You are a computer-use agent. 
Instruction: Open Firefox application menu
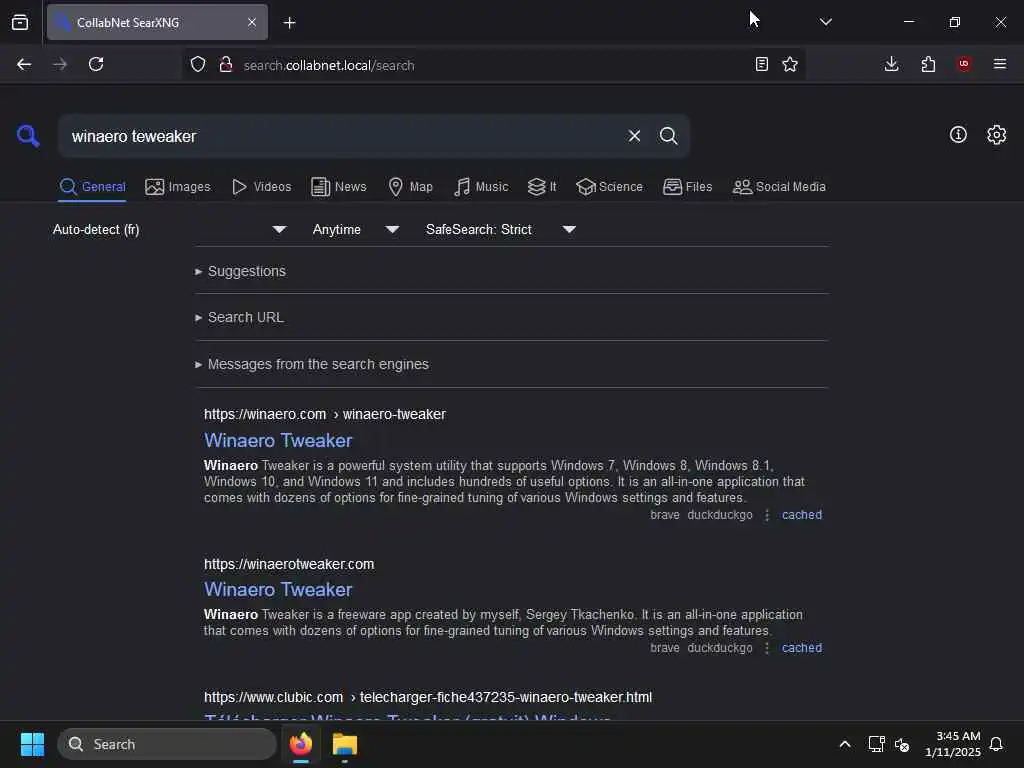click(1000, 64)
